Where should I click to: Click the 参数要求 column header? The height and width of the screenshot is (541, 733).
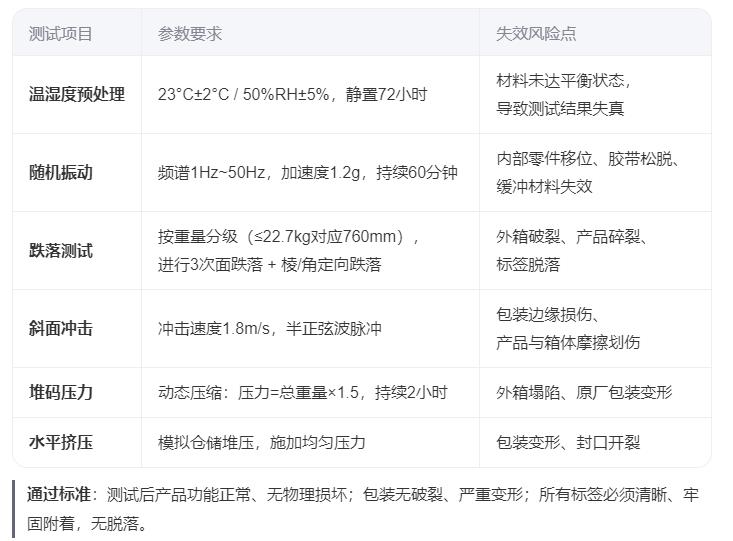click(x=190, y=33)
